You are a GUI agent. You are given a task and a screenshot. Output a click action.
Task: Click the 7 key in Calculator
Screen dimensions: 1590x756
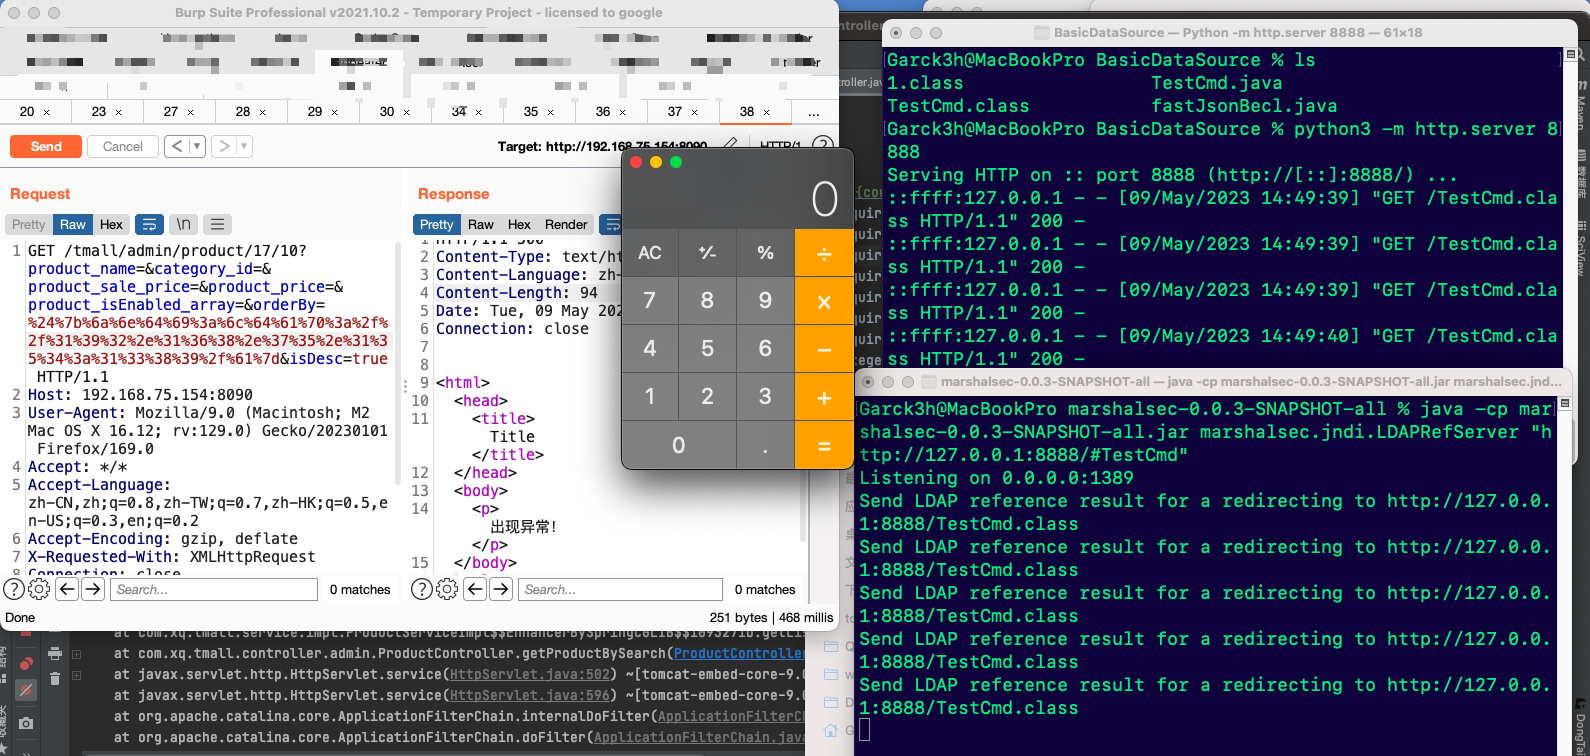tap(650, 301)
